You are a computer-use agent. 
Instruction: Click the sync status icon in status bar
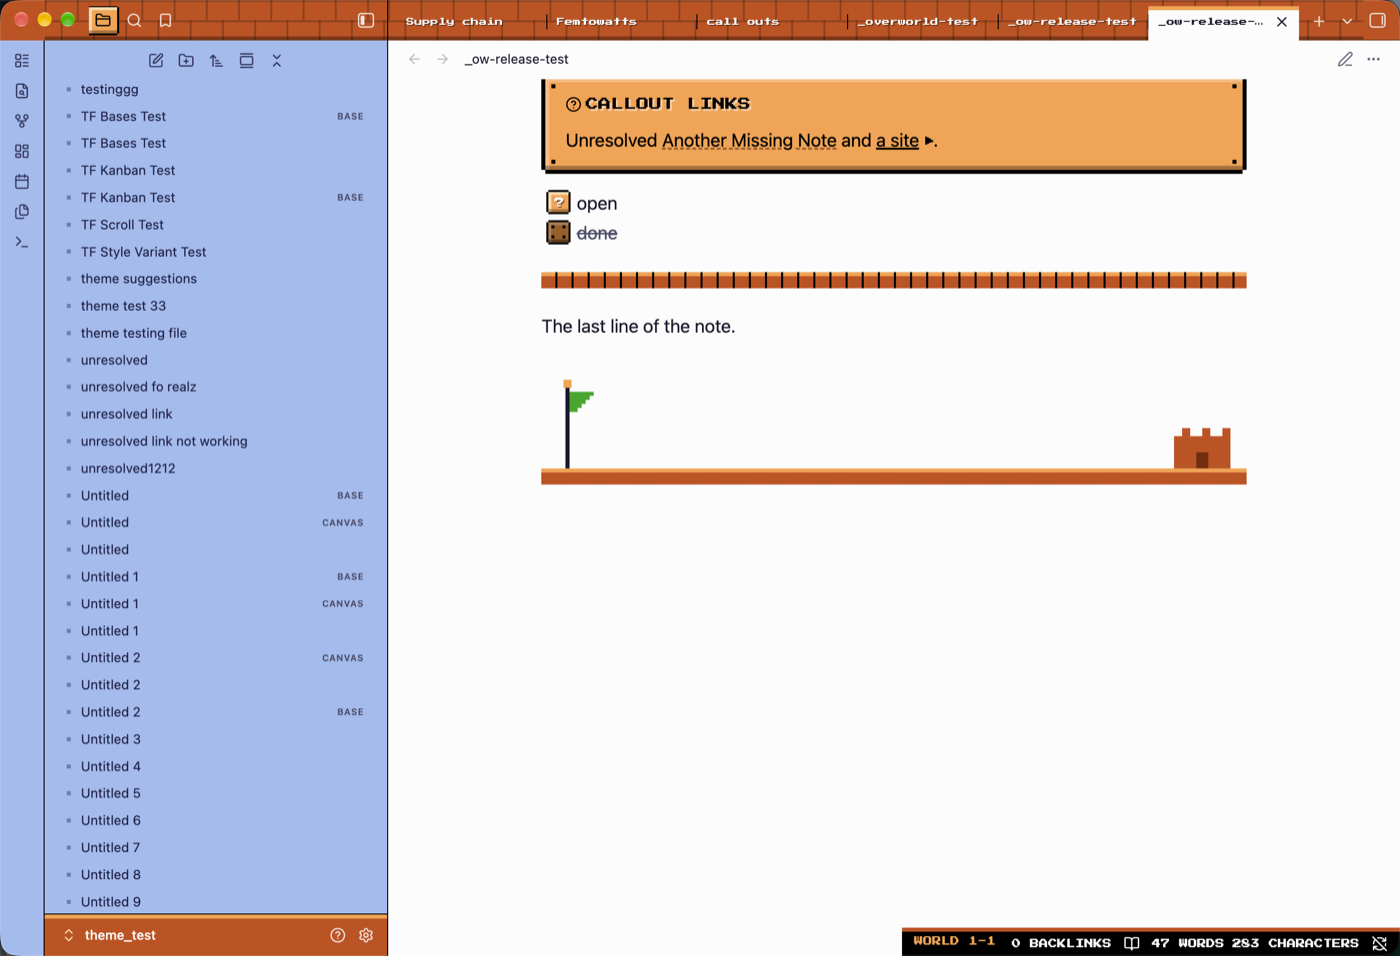click(1380, 943)
